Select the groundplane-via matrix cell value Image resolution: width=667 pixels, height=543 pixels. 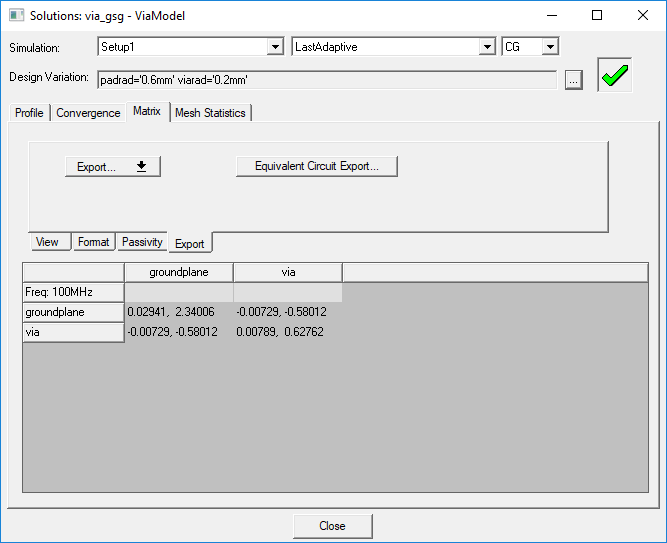coord(281,312)
